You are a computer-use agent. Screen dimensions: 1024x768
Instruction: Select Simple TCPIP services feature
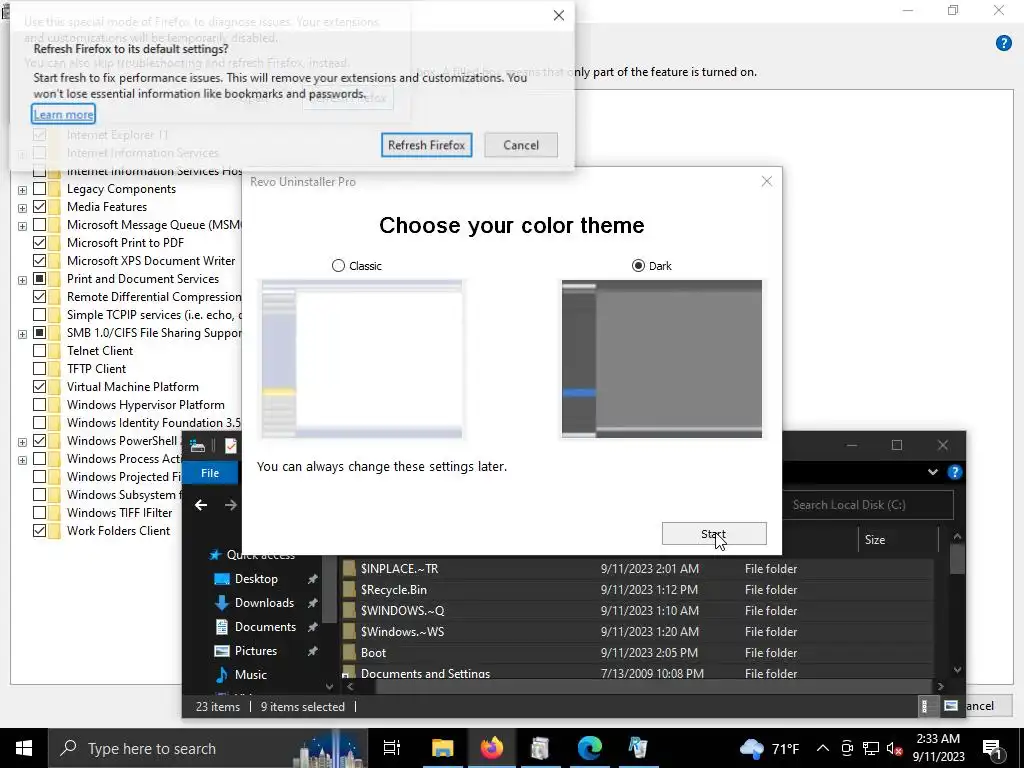tap(154, 315)
